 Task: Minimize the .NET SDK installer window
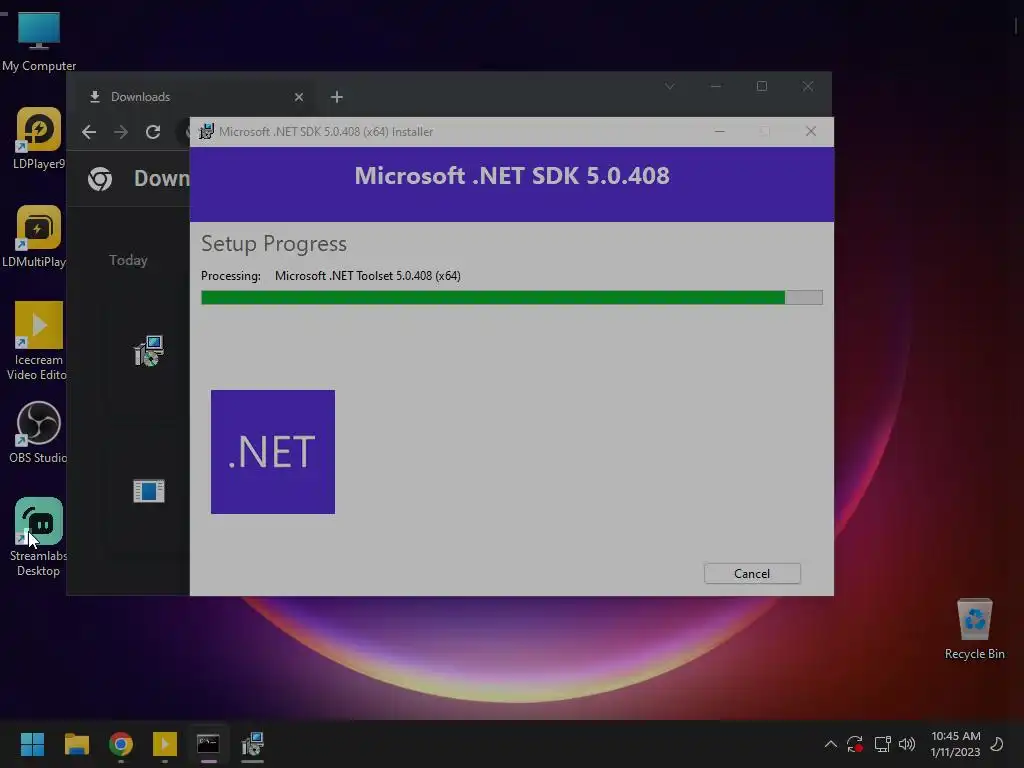pos(720,131)
